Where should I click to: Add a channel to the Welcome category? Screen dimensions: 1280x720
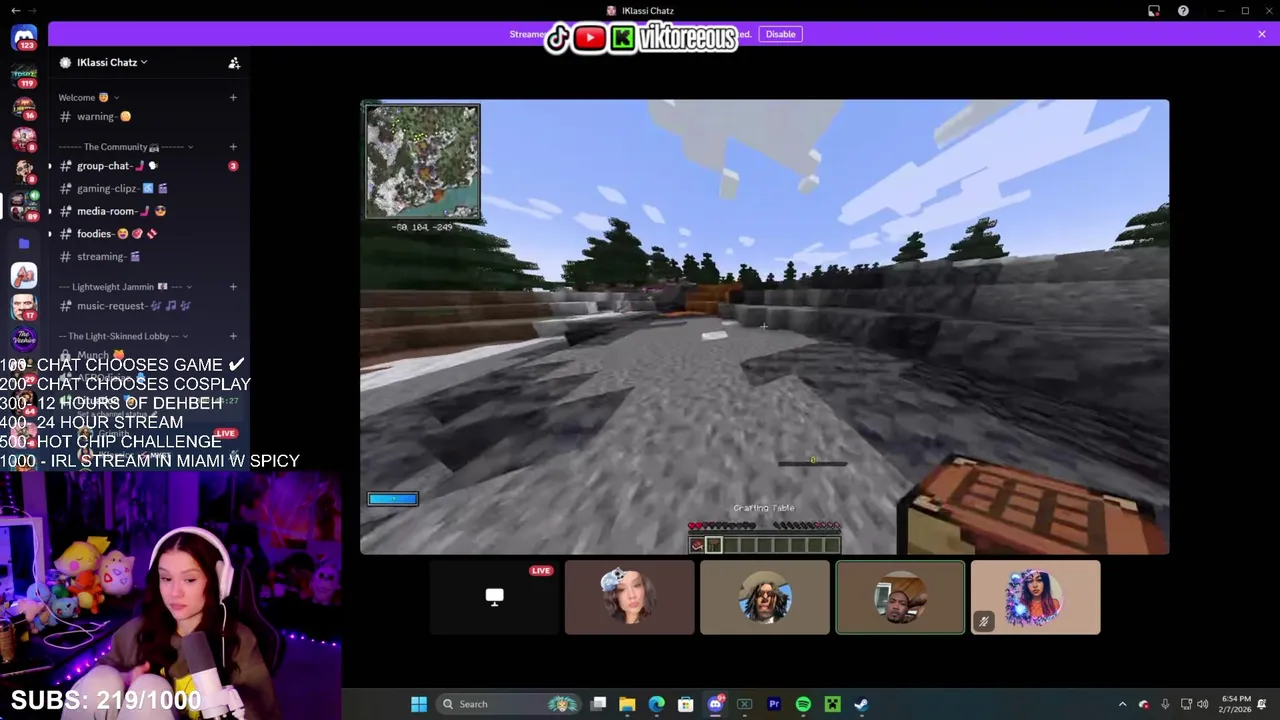tap(233, 97)
